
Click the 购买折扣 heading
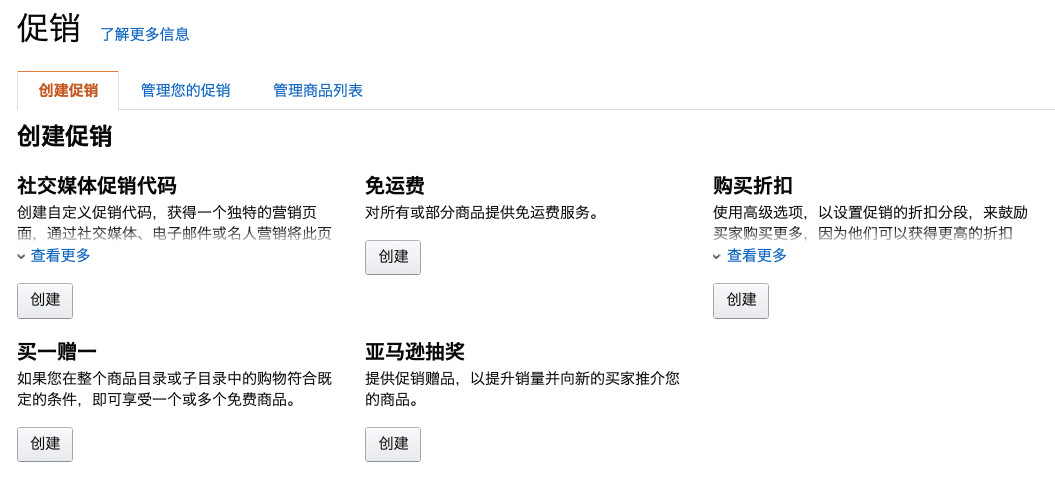[x=753, y=185]
